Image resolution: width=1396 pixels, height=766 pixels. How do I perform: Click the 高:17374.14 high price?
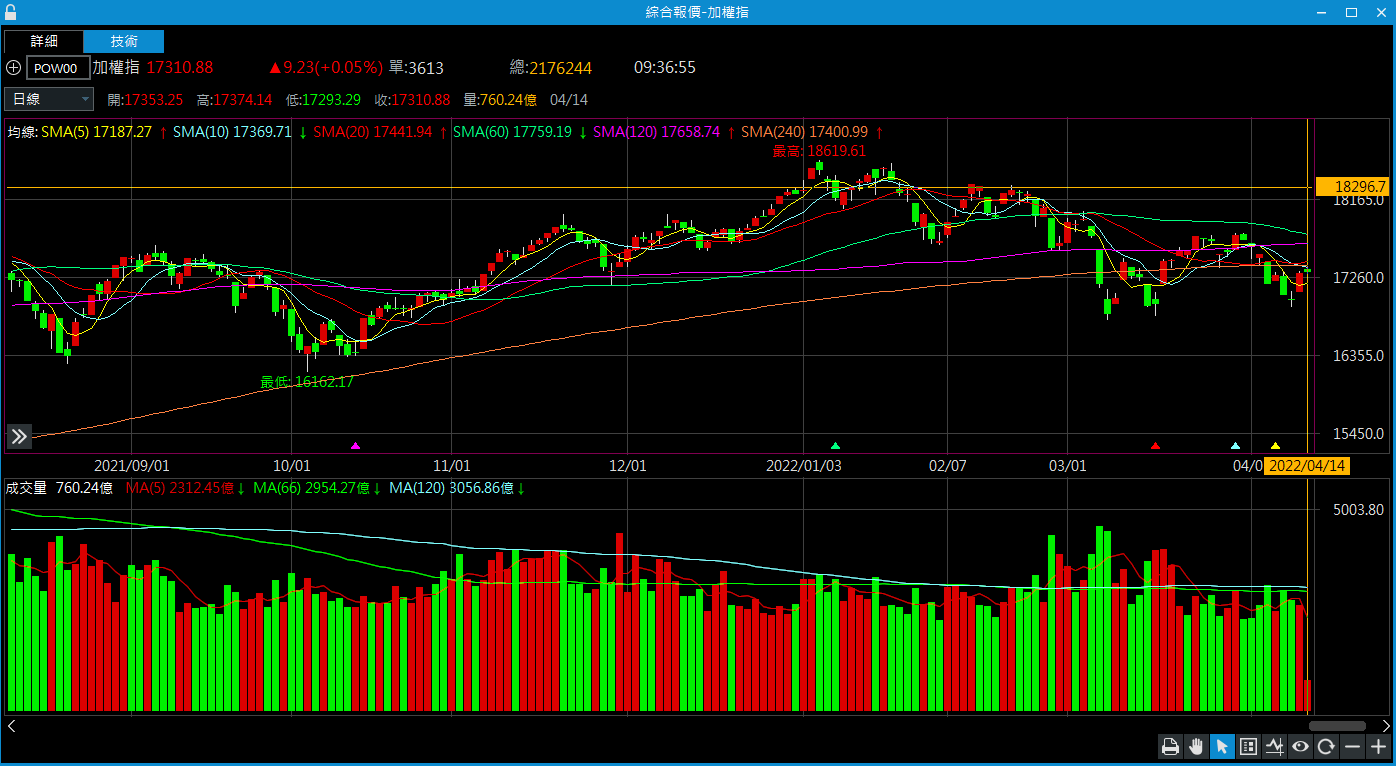click(x=235, y=99)
